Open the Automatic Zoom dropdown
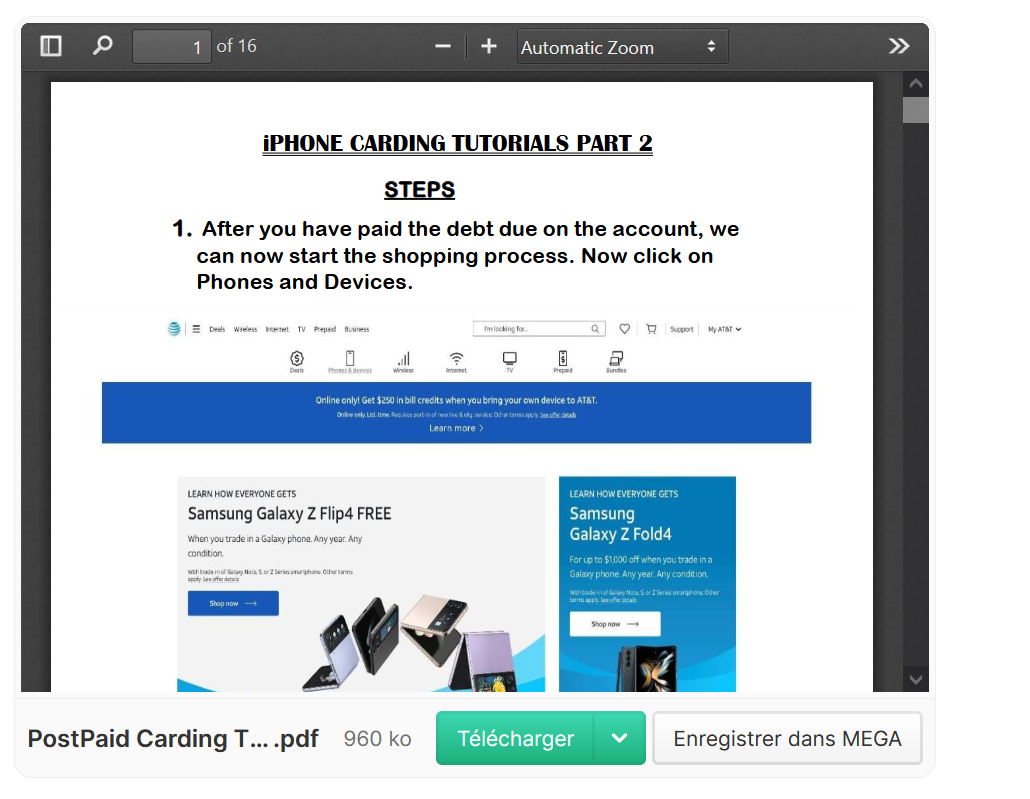 622,45
